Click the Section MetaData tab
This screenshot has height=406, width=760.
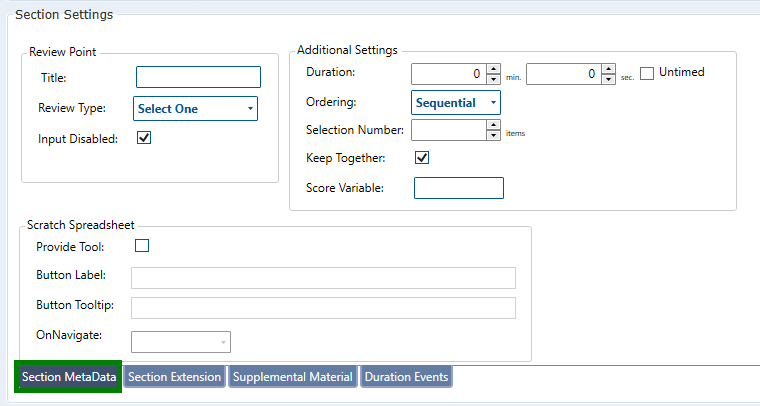point(69,377)
